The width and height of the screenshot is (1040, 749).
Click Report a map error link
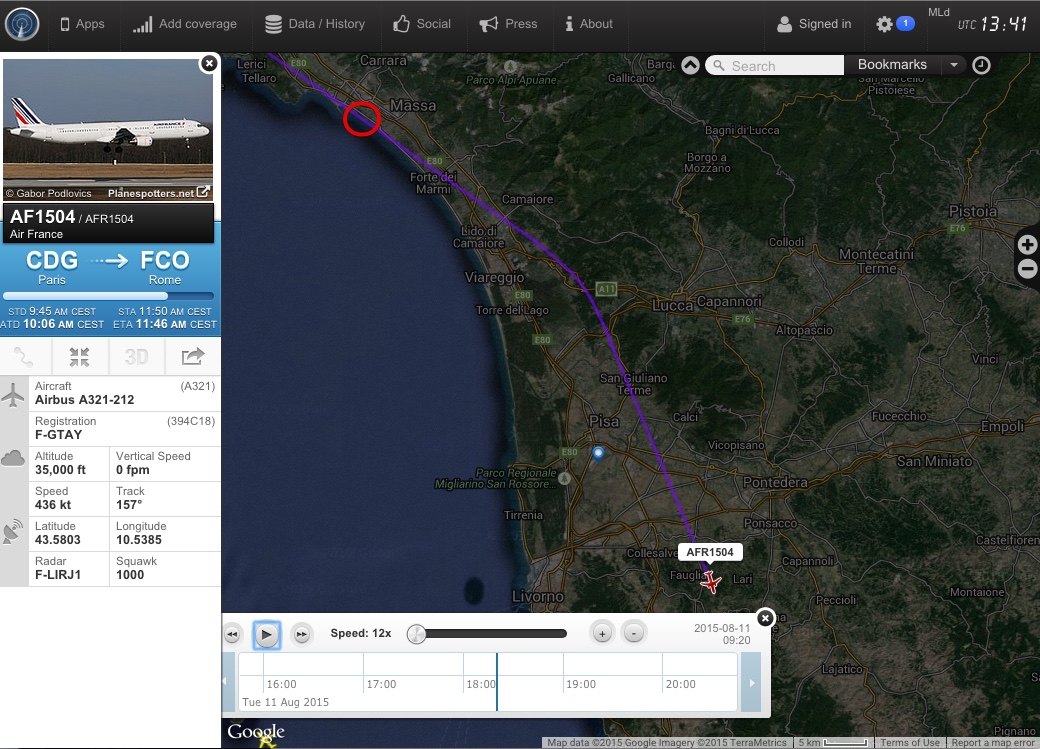coord(993,743)
